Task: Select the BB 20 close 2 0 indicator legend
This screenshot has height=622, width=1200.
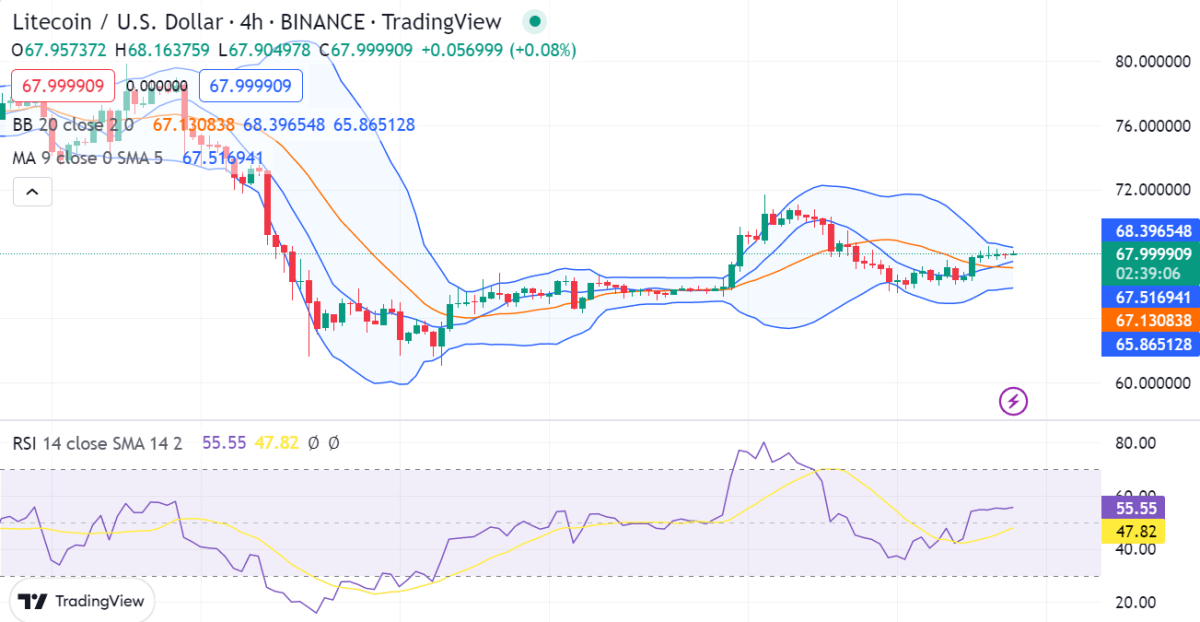Action: (73, 125)
